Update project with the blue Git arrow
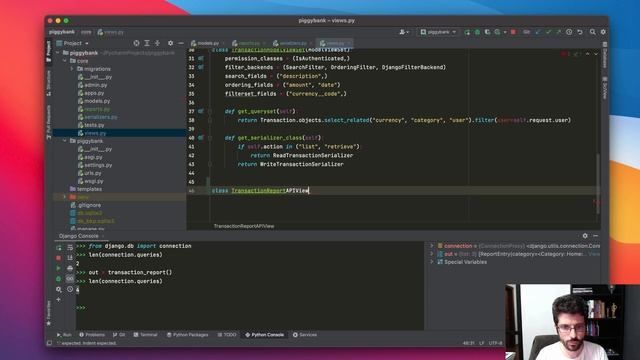Image resolution: width=640 pixels, height=360 pixels. (538, 32)
